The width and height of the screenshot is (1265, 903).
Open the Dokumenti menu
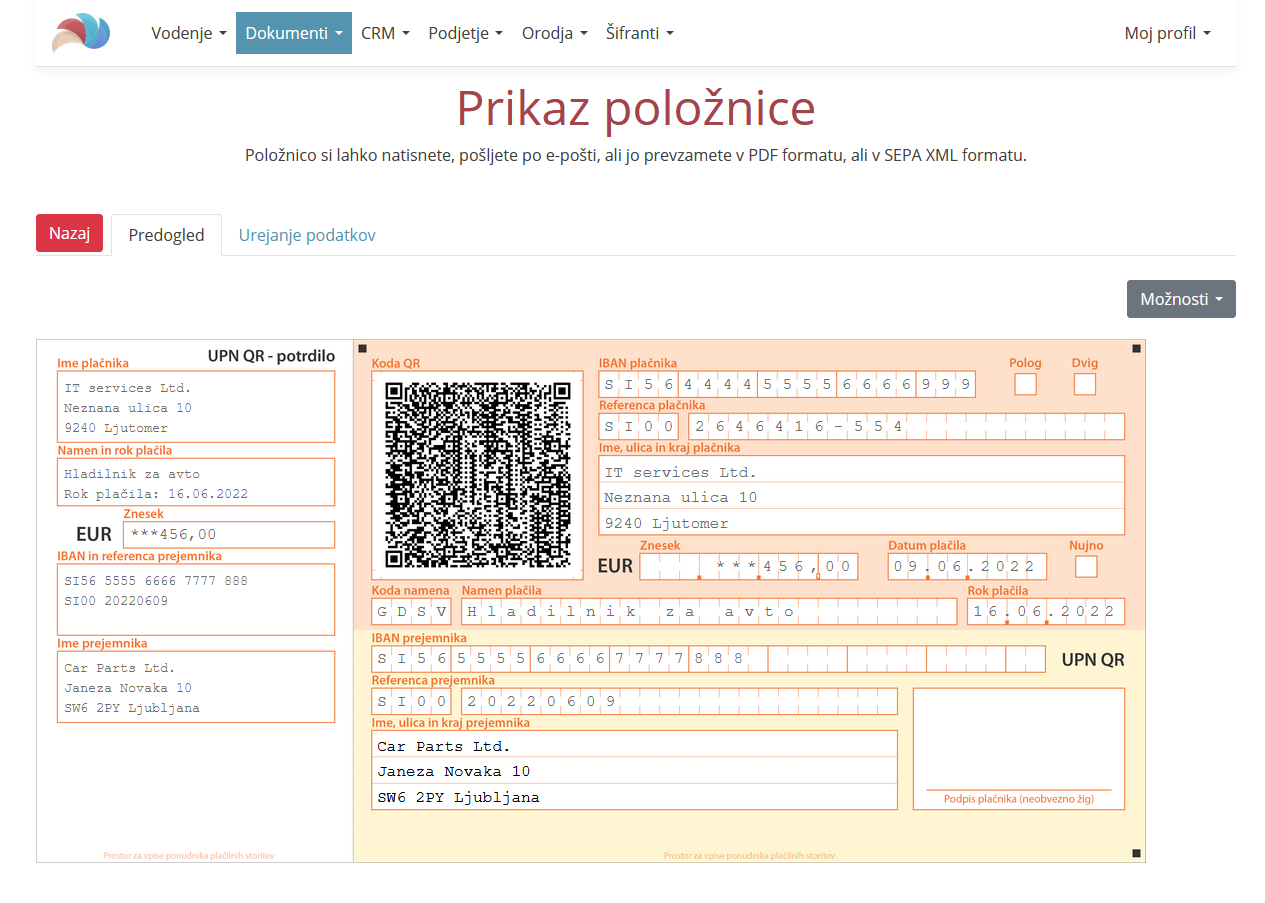tap(294, 33)
